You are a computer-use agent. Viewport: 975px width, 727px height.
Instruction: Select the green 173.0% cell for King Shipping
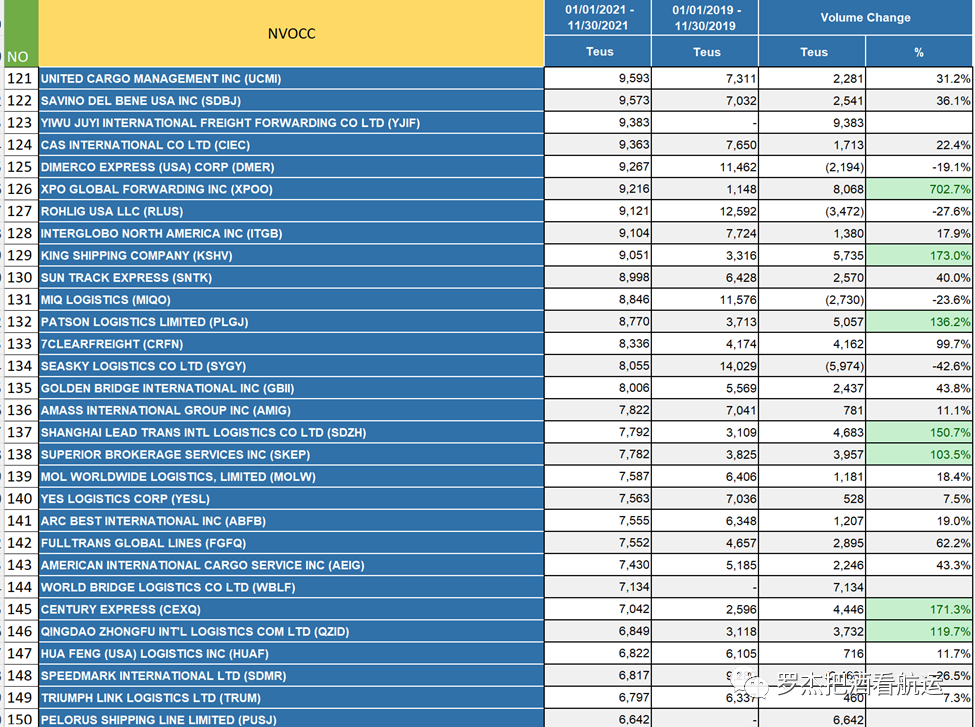pos(919,255)
